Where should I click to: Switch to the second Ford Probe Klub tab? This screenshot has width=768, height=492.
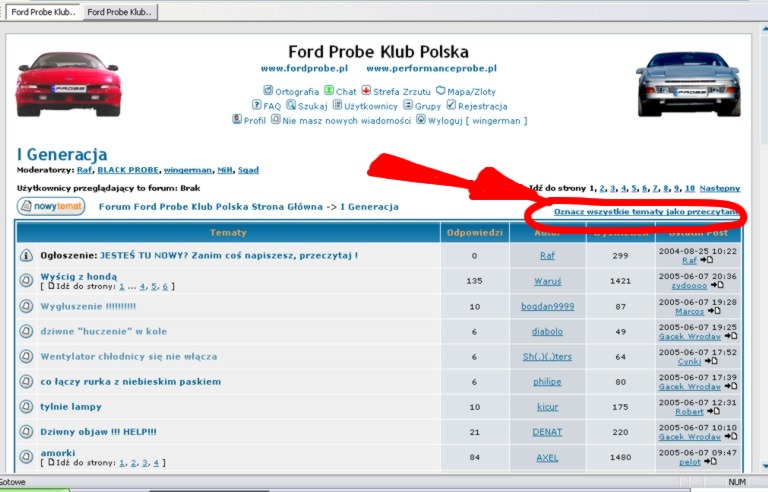(x=120, y=12)
